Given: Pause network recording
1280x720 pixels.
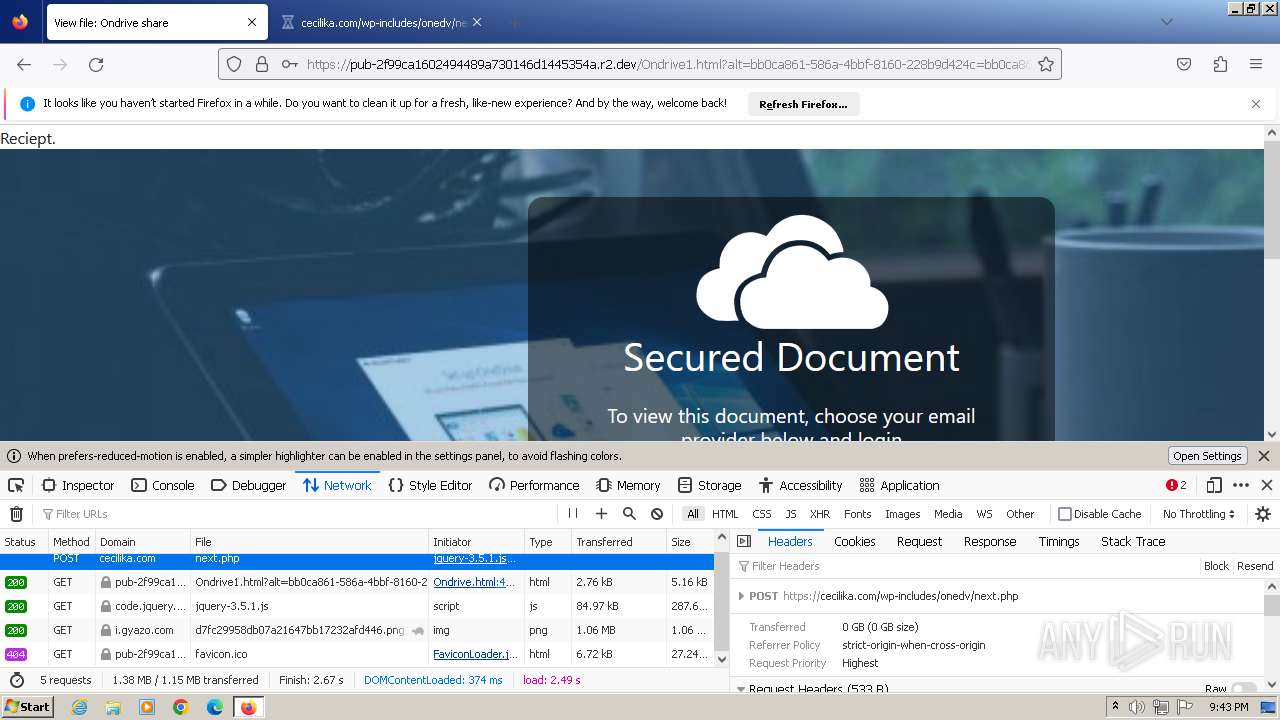Looking at the screenshot, I should 573,514.
